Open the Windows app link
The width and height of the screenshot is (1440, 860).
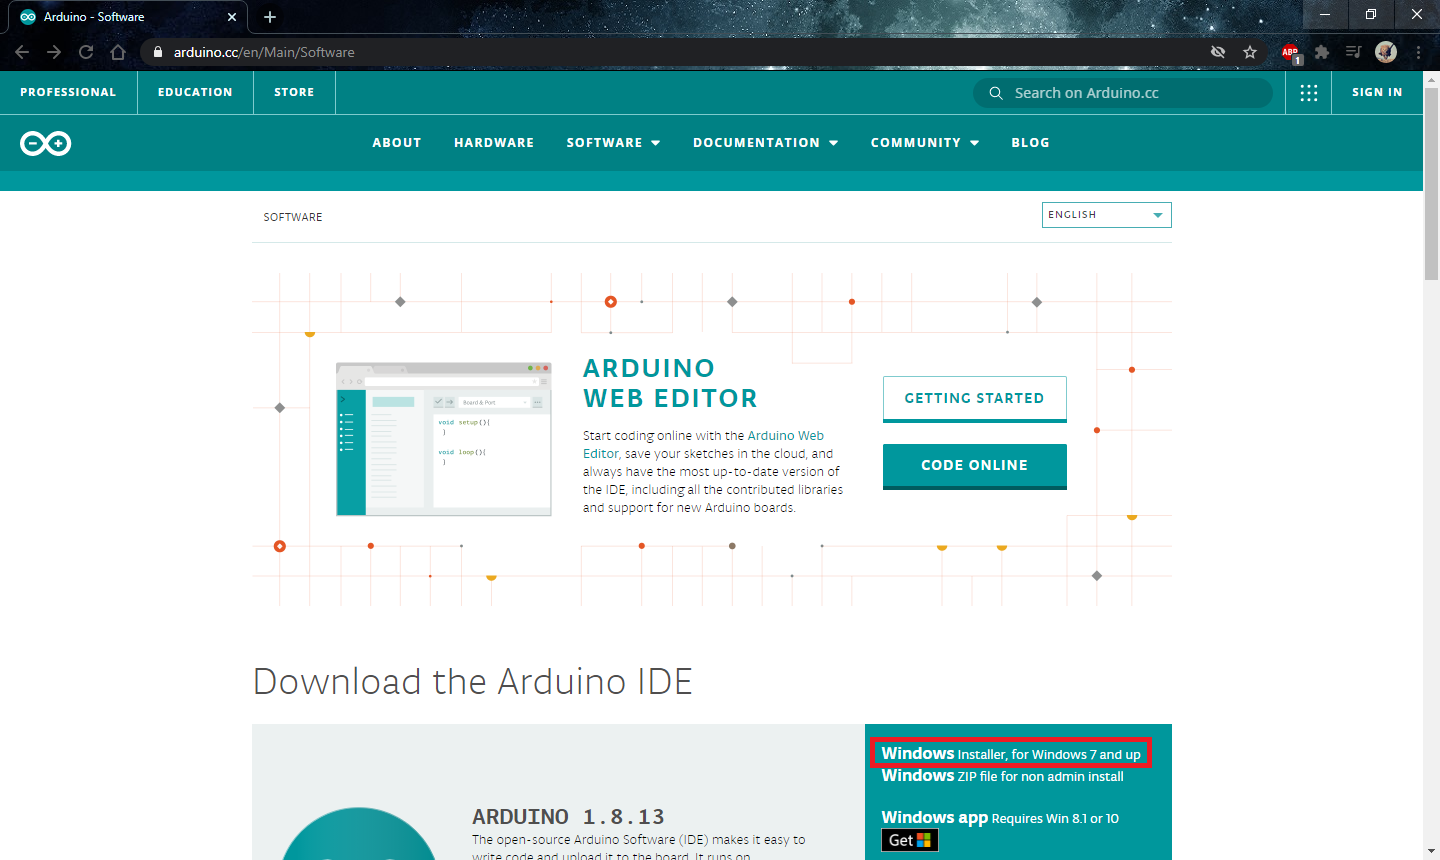click(x=1000, y=818)
